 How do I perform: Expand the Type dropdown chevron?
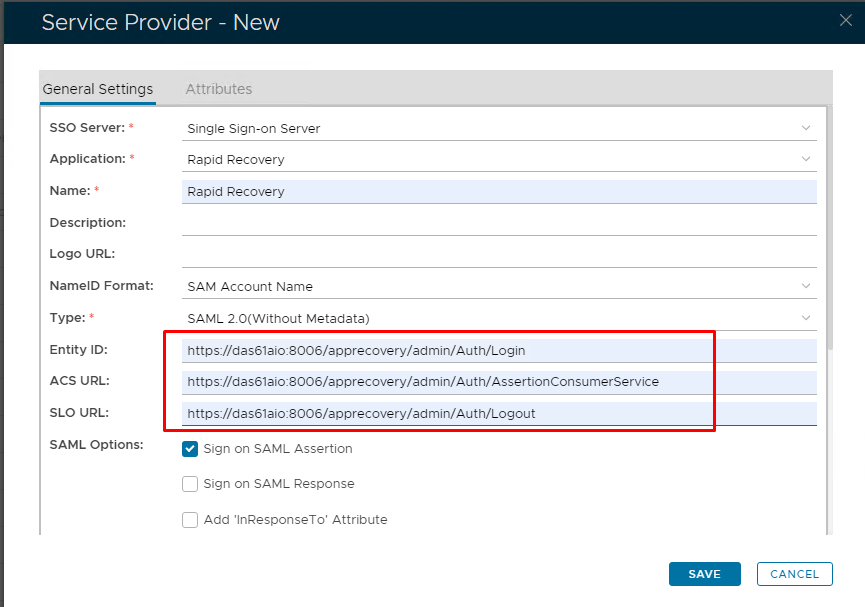pyautogui.click(x=806, y=318)
